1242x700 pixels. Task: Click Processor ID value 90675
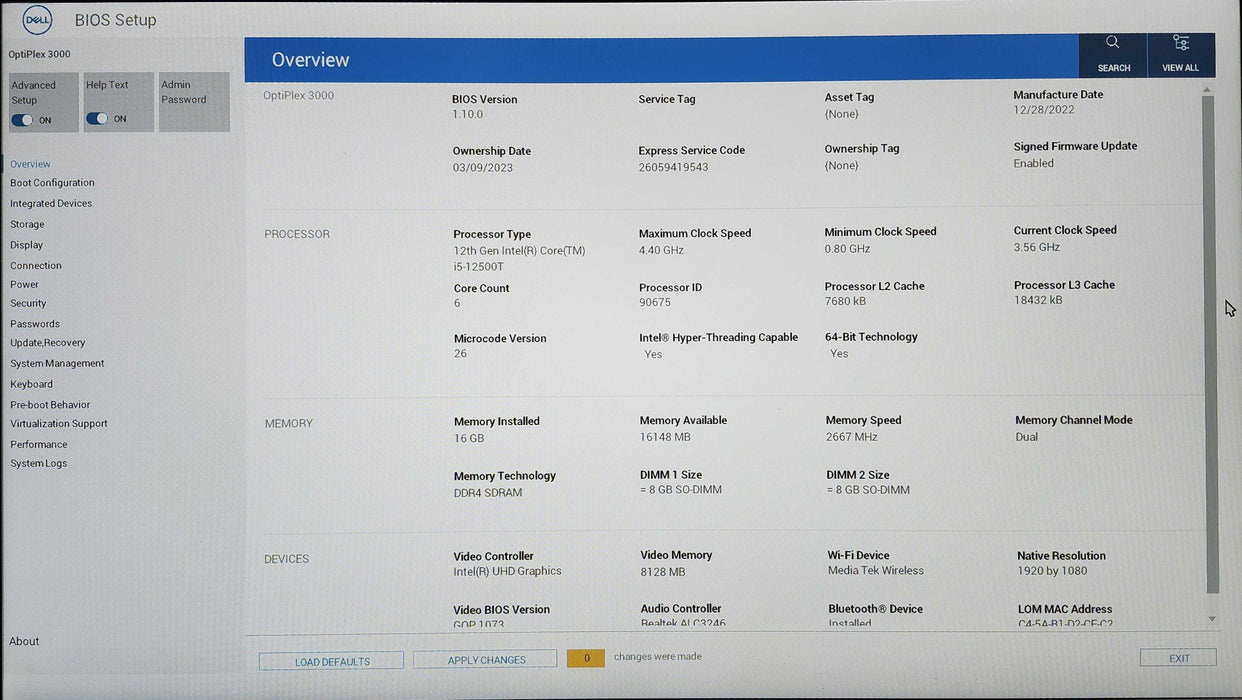[655, 302]
